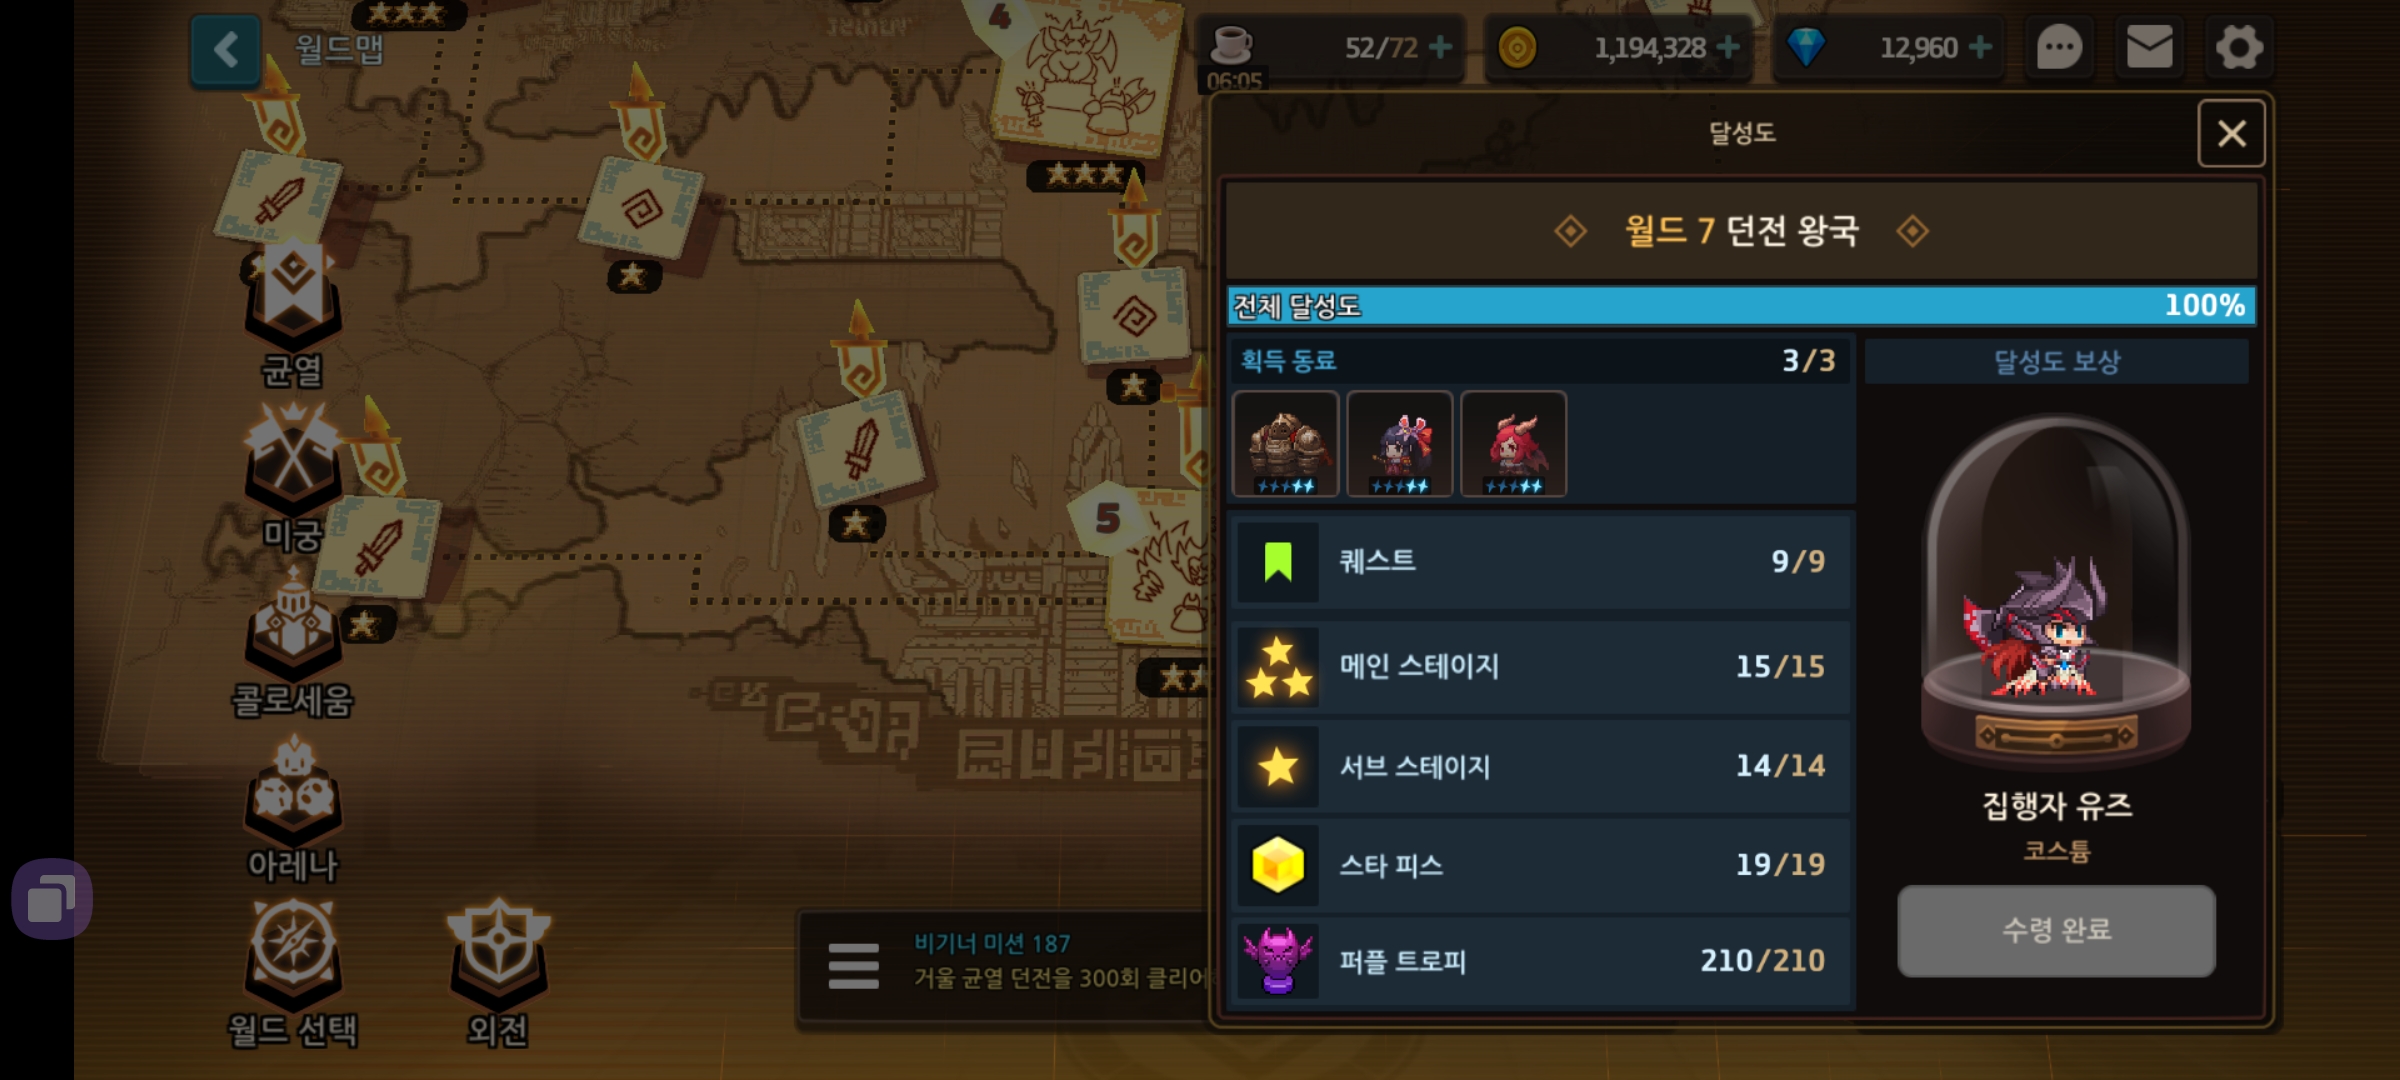Image resolution: width=2400 pixels, height=1080 pixels.
Task: Add gold with the plus button
Action: [1728, 47]
